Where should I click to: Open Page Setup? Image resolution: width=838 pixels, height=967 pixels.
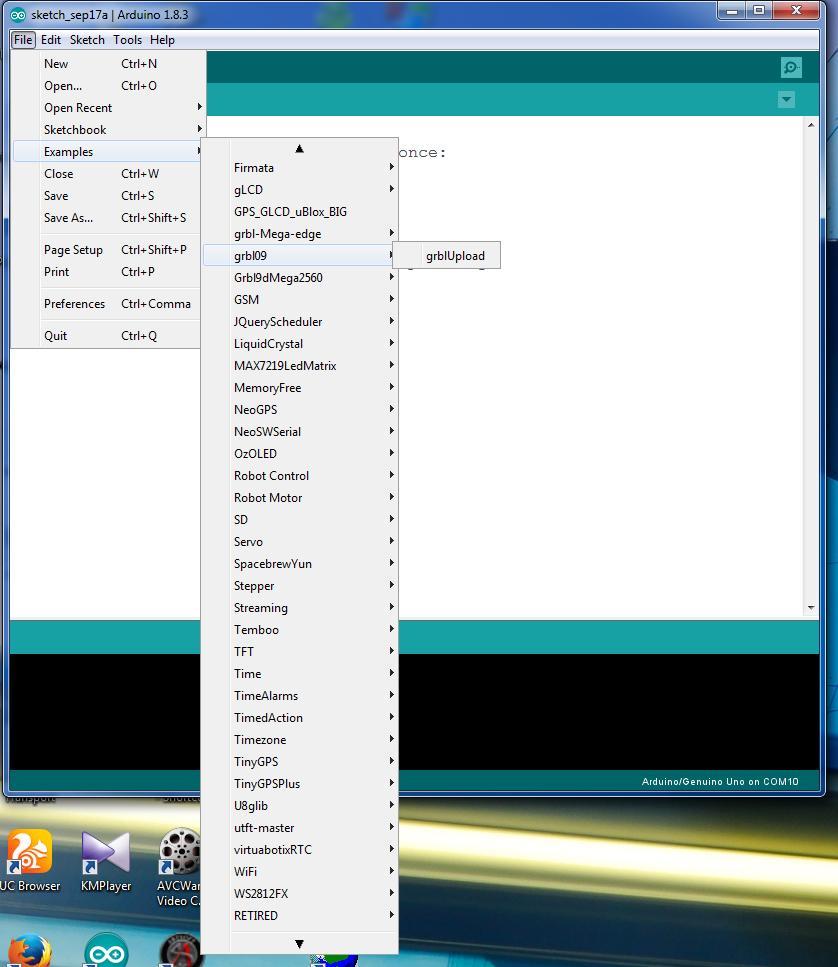point(109,250)
